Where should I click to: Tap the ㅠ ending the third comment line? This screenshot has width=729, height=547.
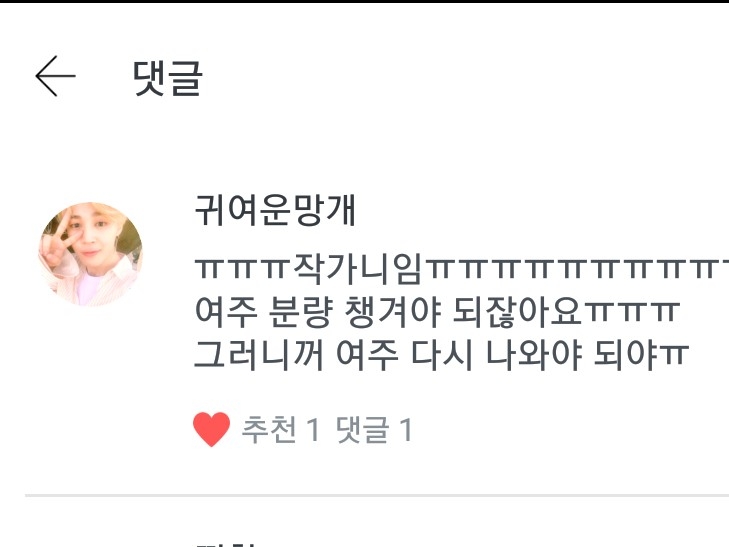pos(673,356)
